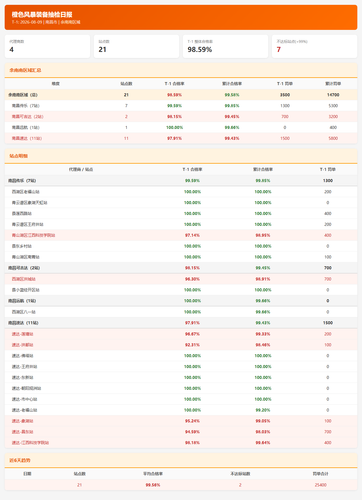Viewport: 362px width, 500px height.
Task: Click the 98.59% overall pass rate card
Action: (225, 46)
